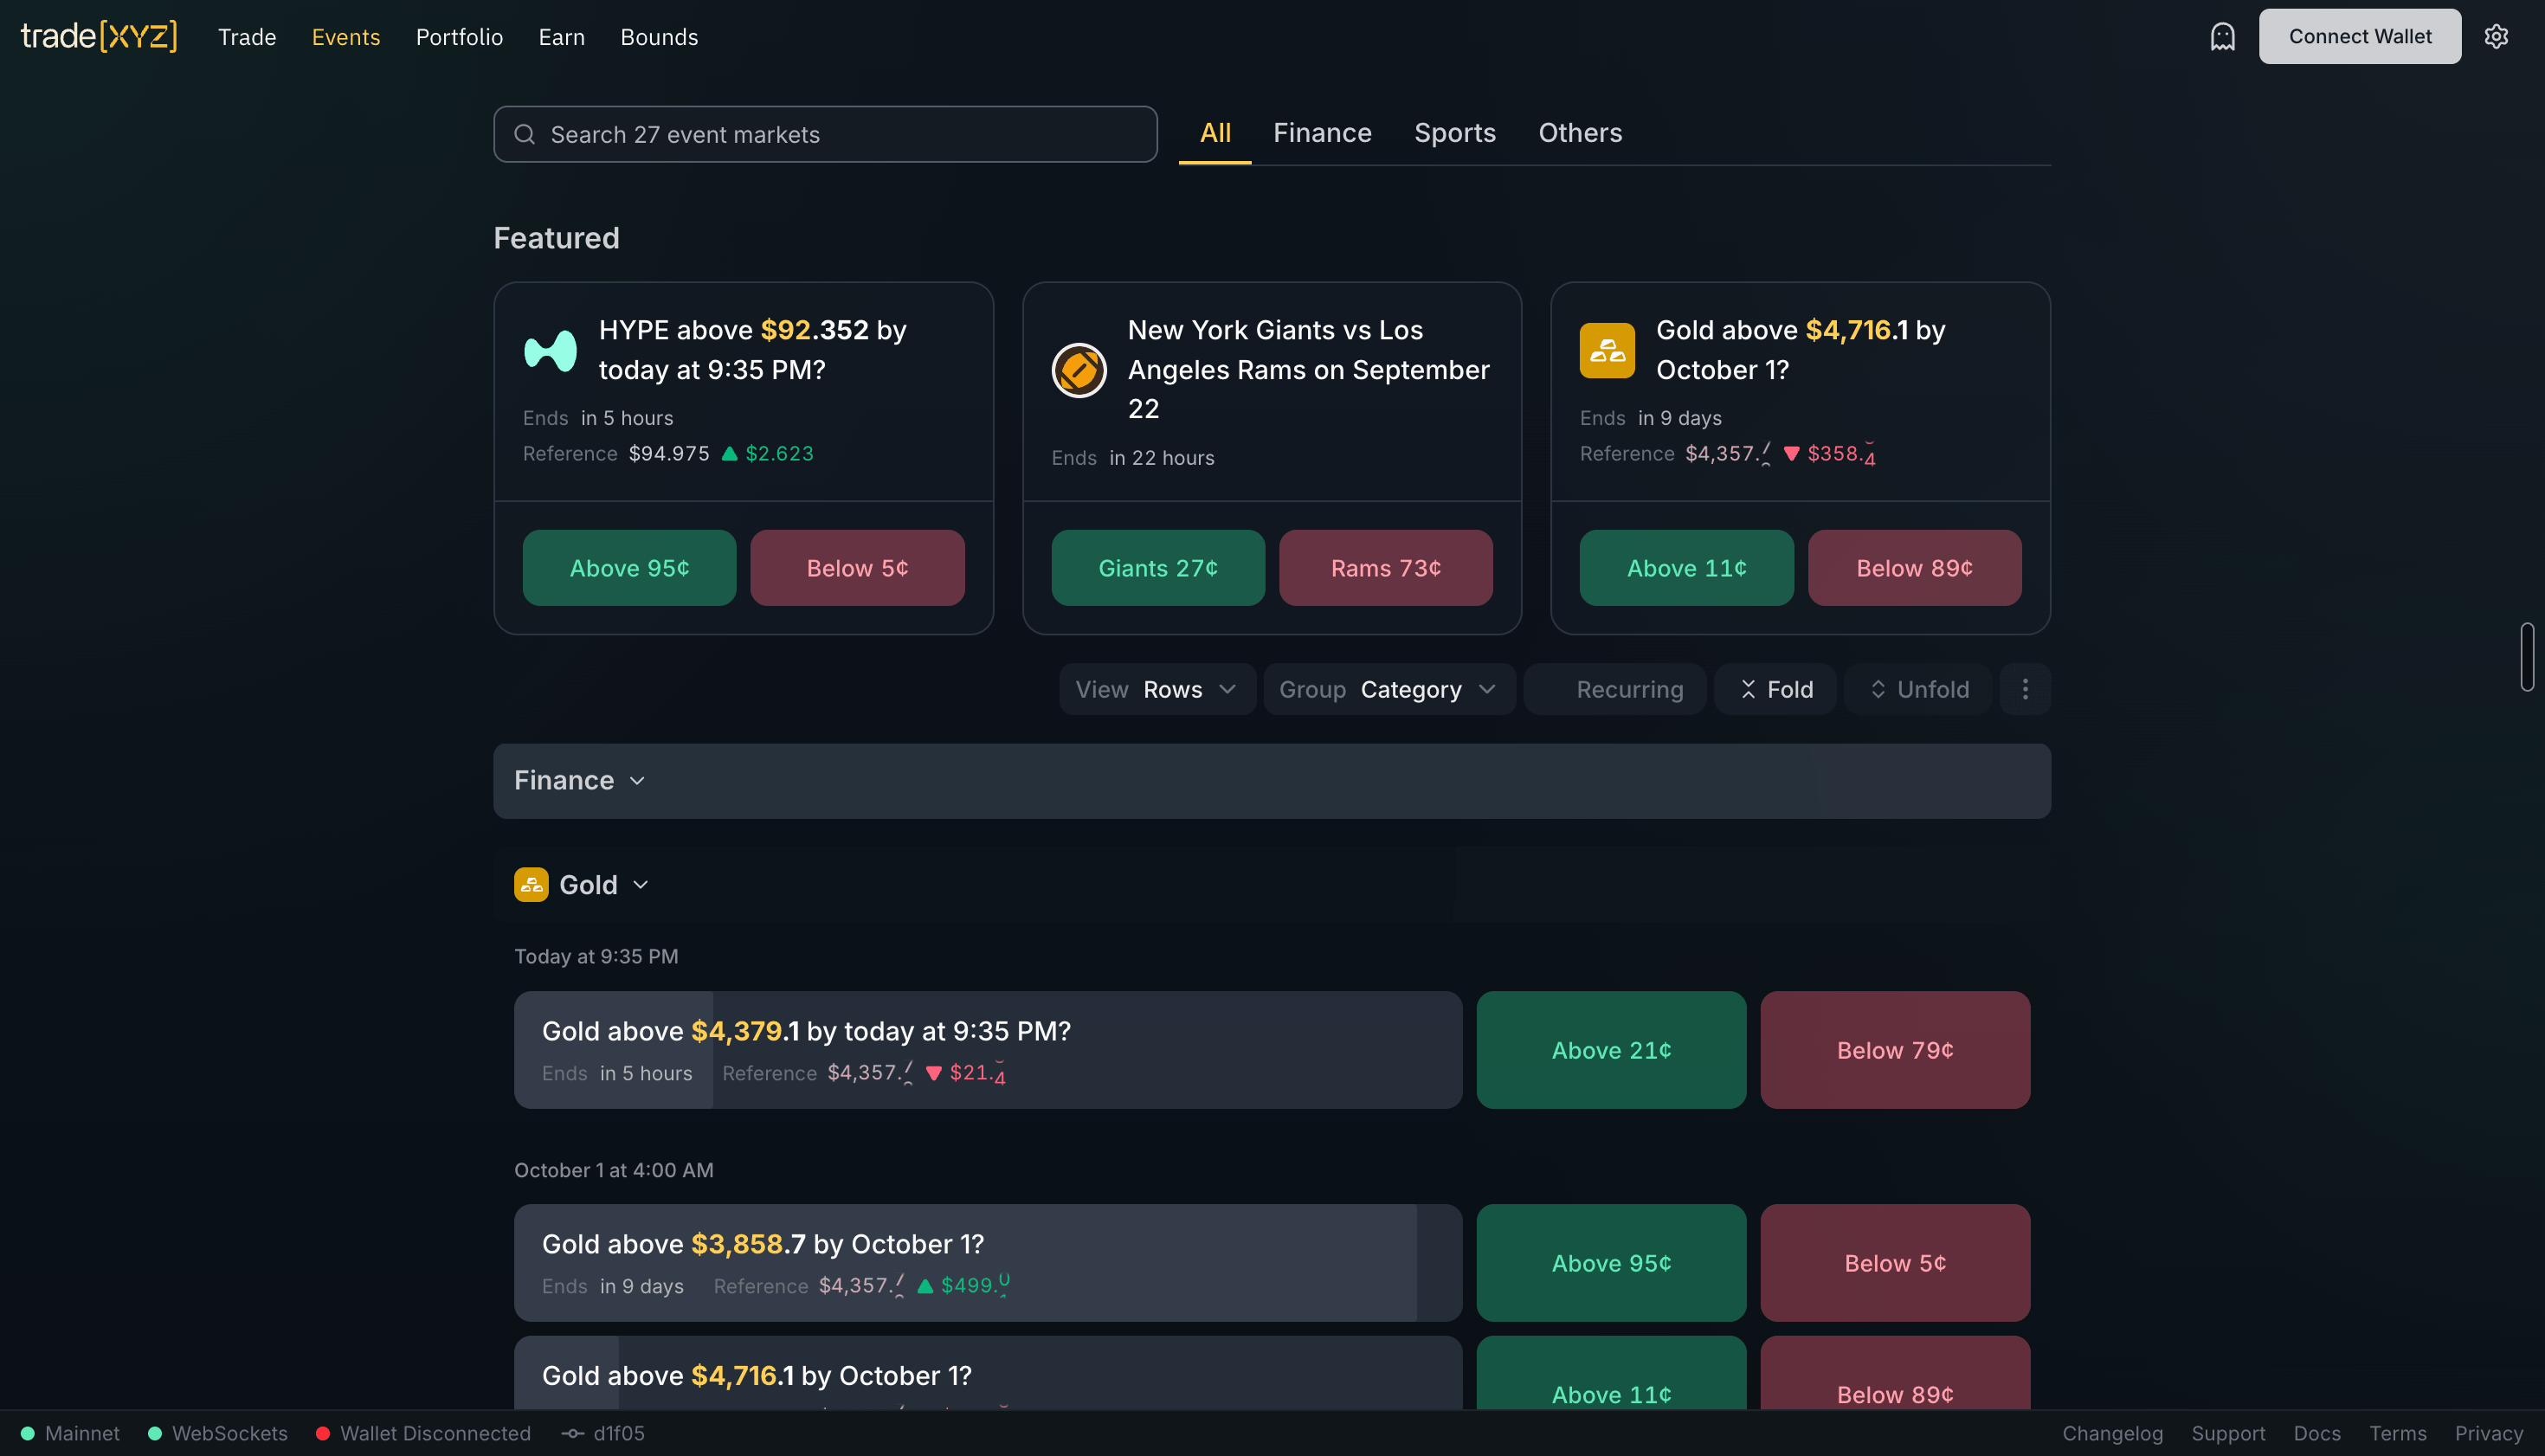
Task: Click the d1f05 commit version icon
Action: [572, 1434]
